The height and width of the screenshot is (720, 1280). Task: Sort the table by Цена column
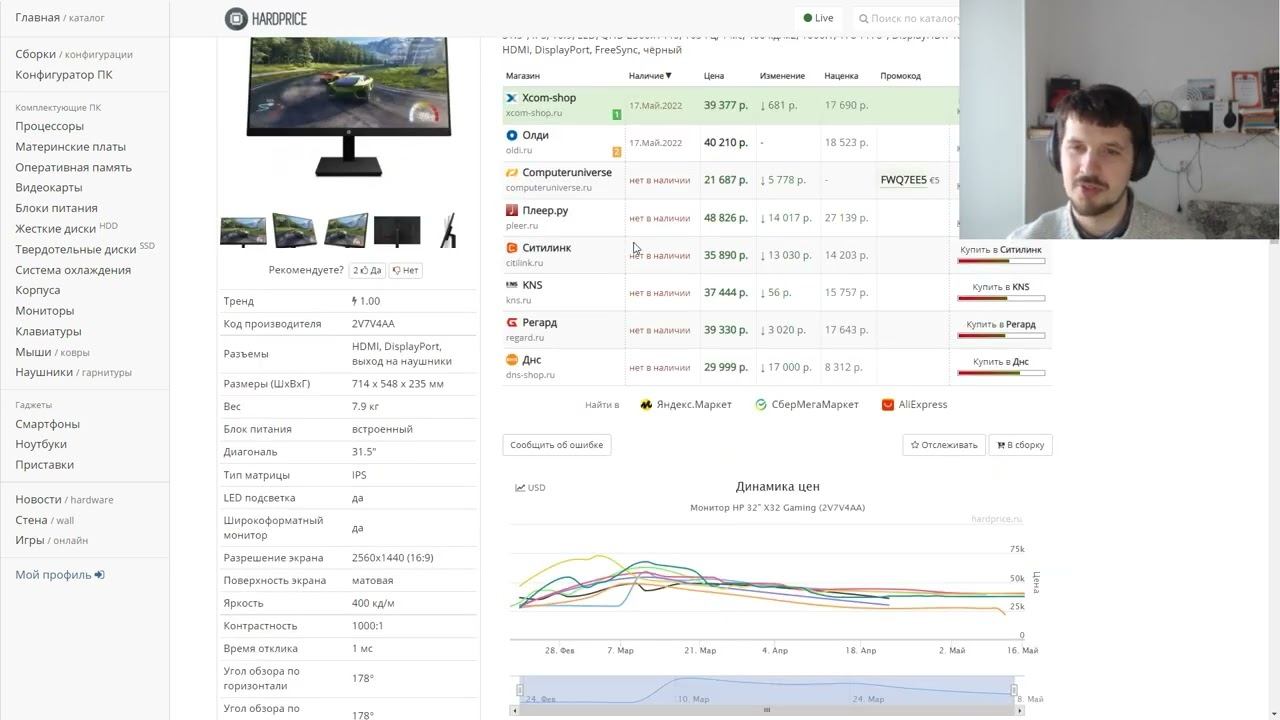714,76
